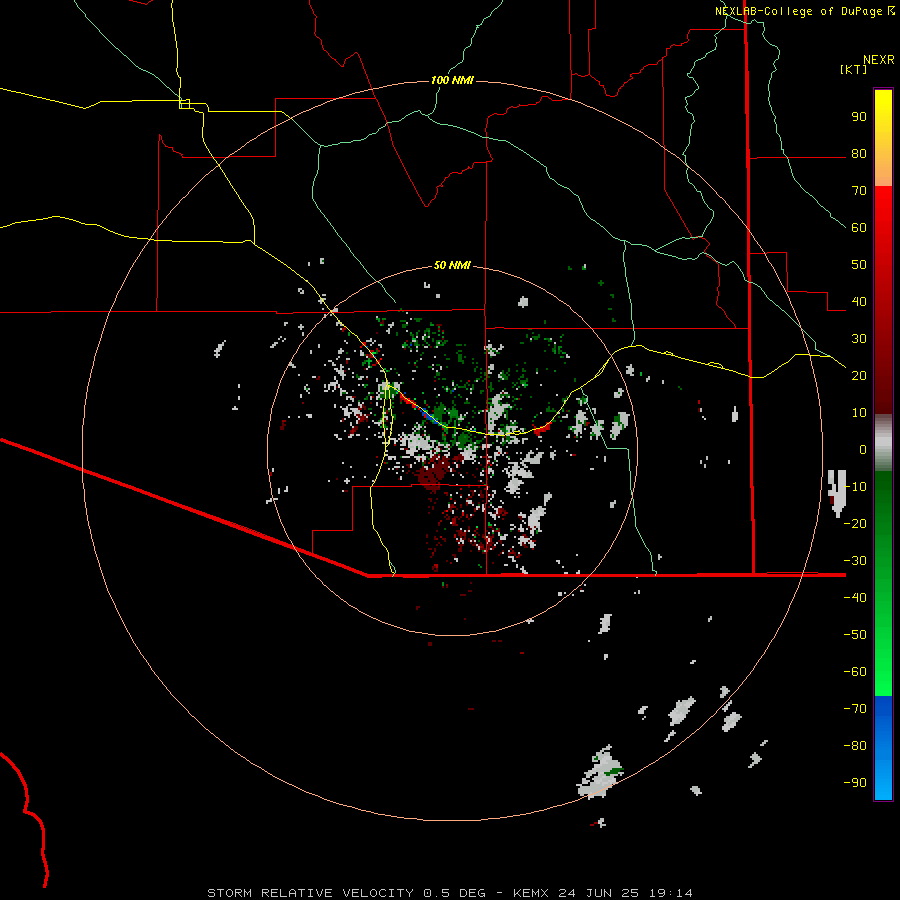
Task: Click the Storm Relative Velocity caption at bottom
Action: point(450,893)
